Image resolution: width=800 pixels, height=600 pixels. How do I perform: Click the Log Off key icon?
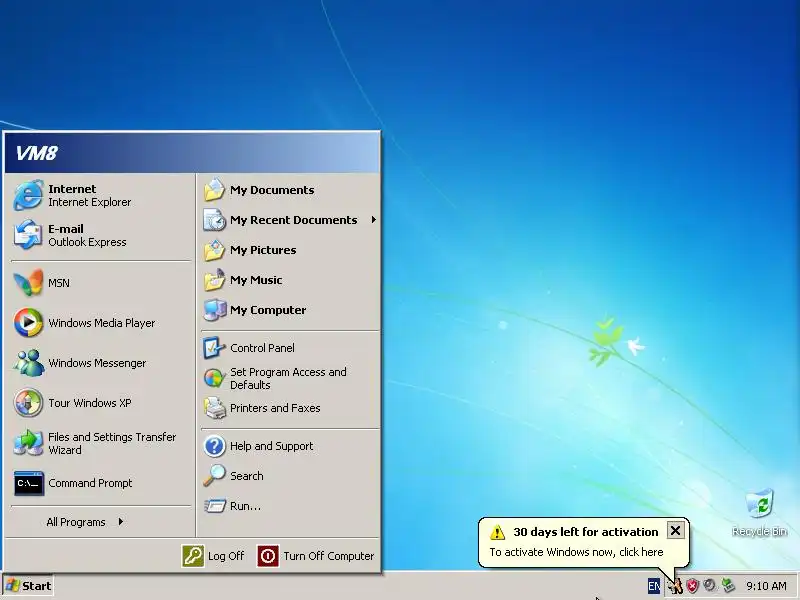[193, 556]
